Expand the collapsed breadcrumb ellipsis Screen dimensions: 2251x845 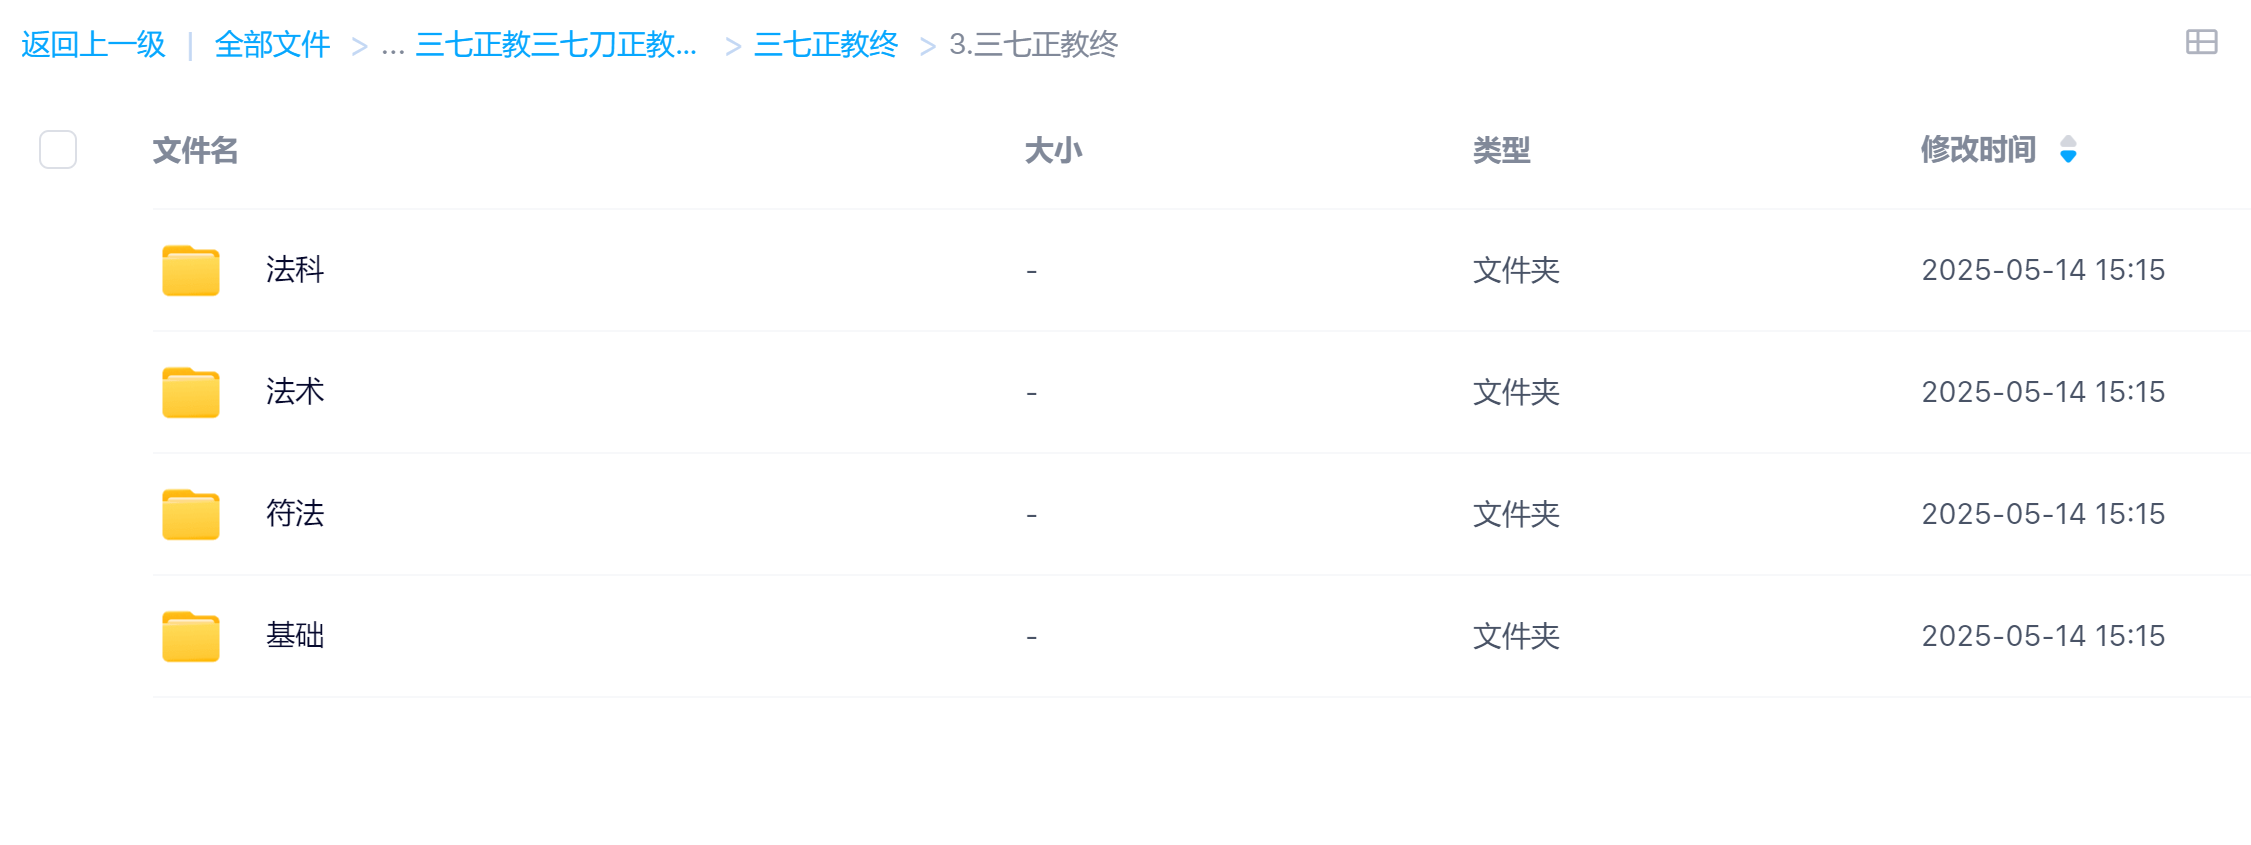click(x=393, y=45)
